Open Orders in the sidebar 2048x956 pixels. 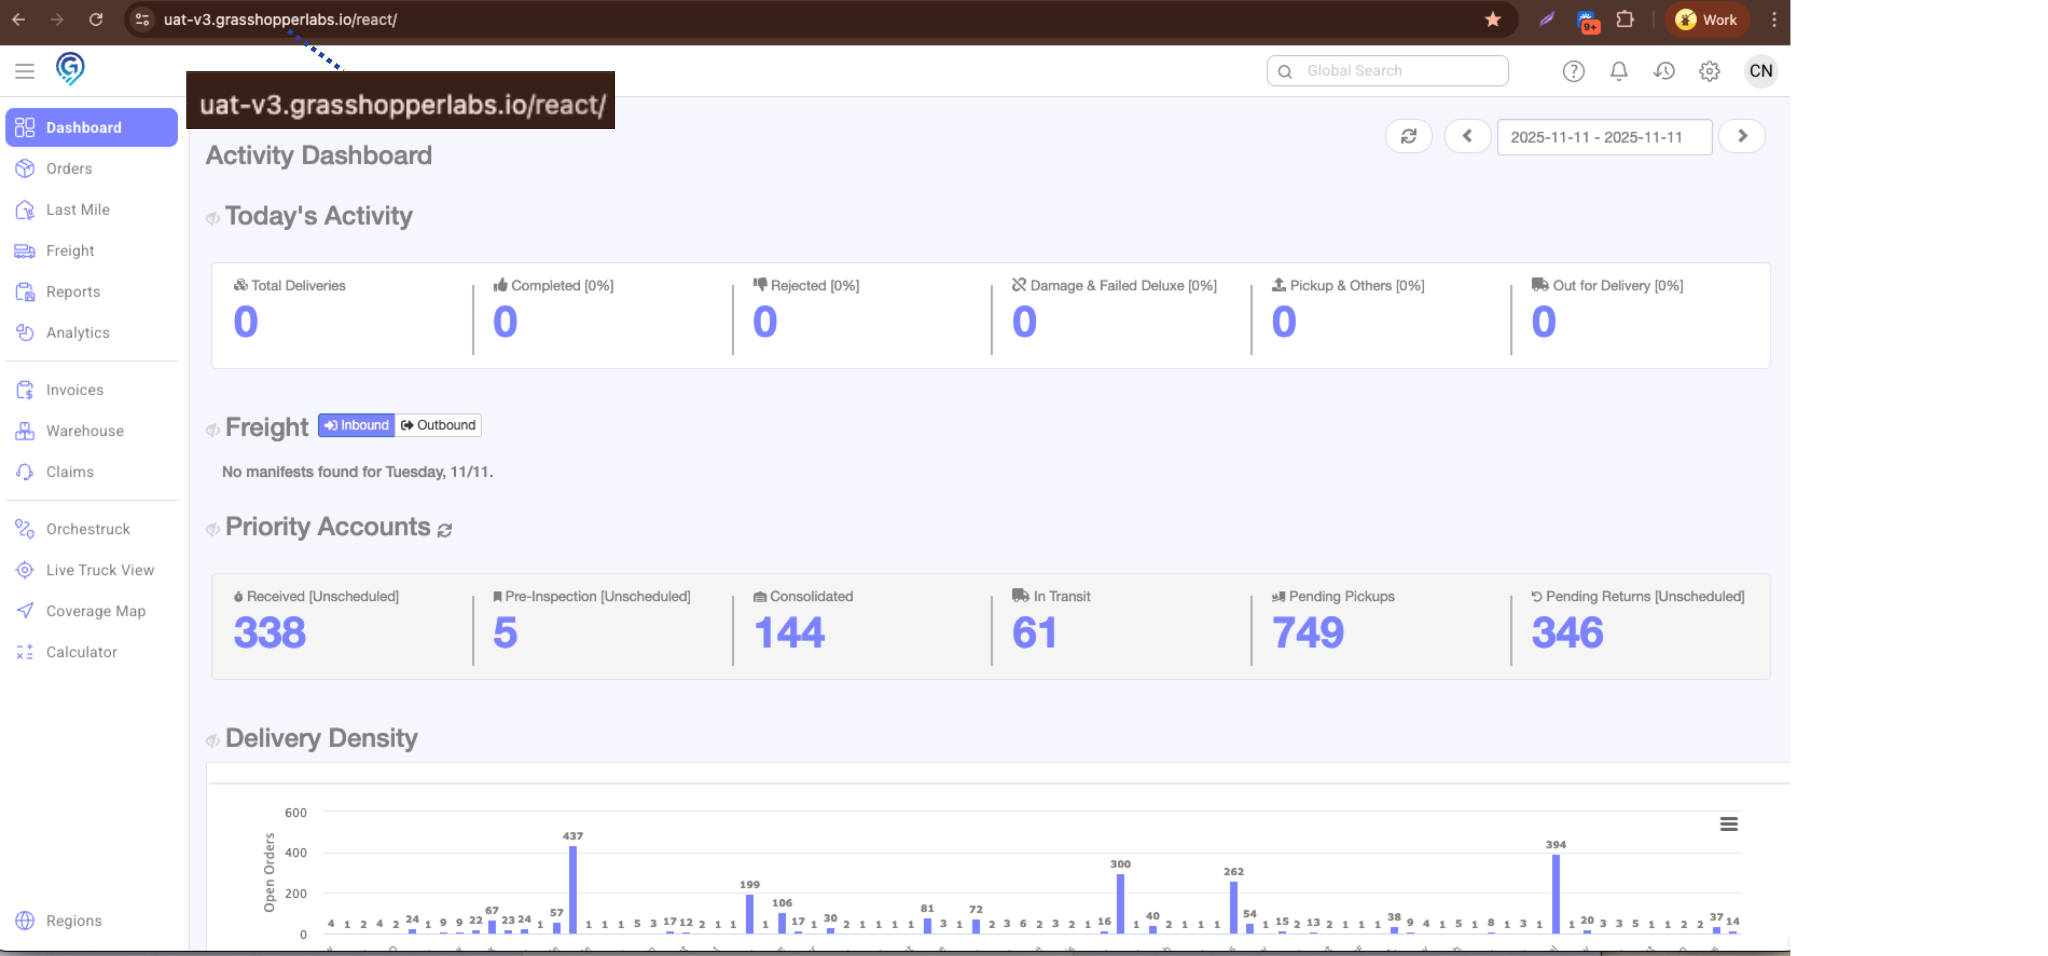[69, 169]
